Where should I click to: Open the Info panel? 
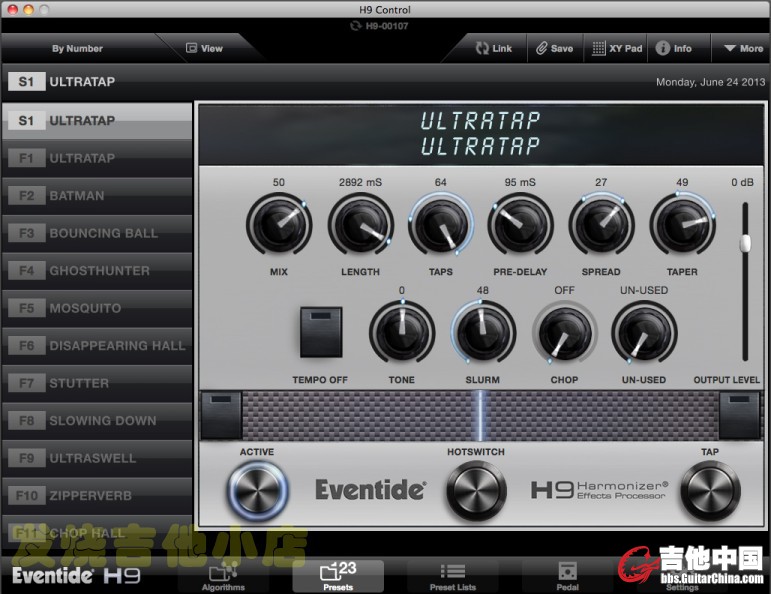click(x=674, y=48)
